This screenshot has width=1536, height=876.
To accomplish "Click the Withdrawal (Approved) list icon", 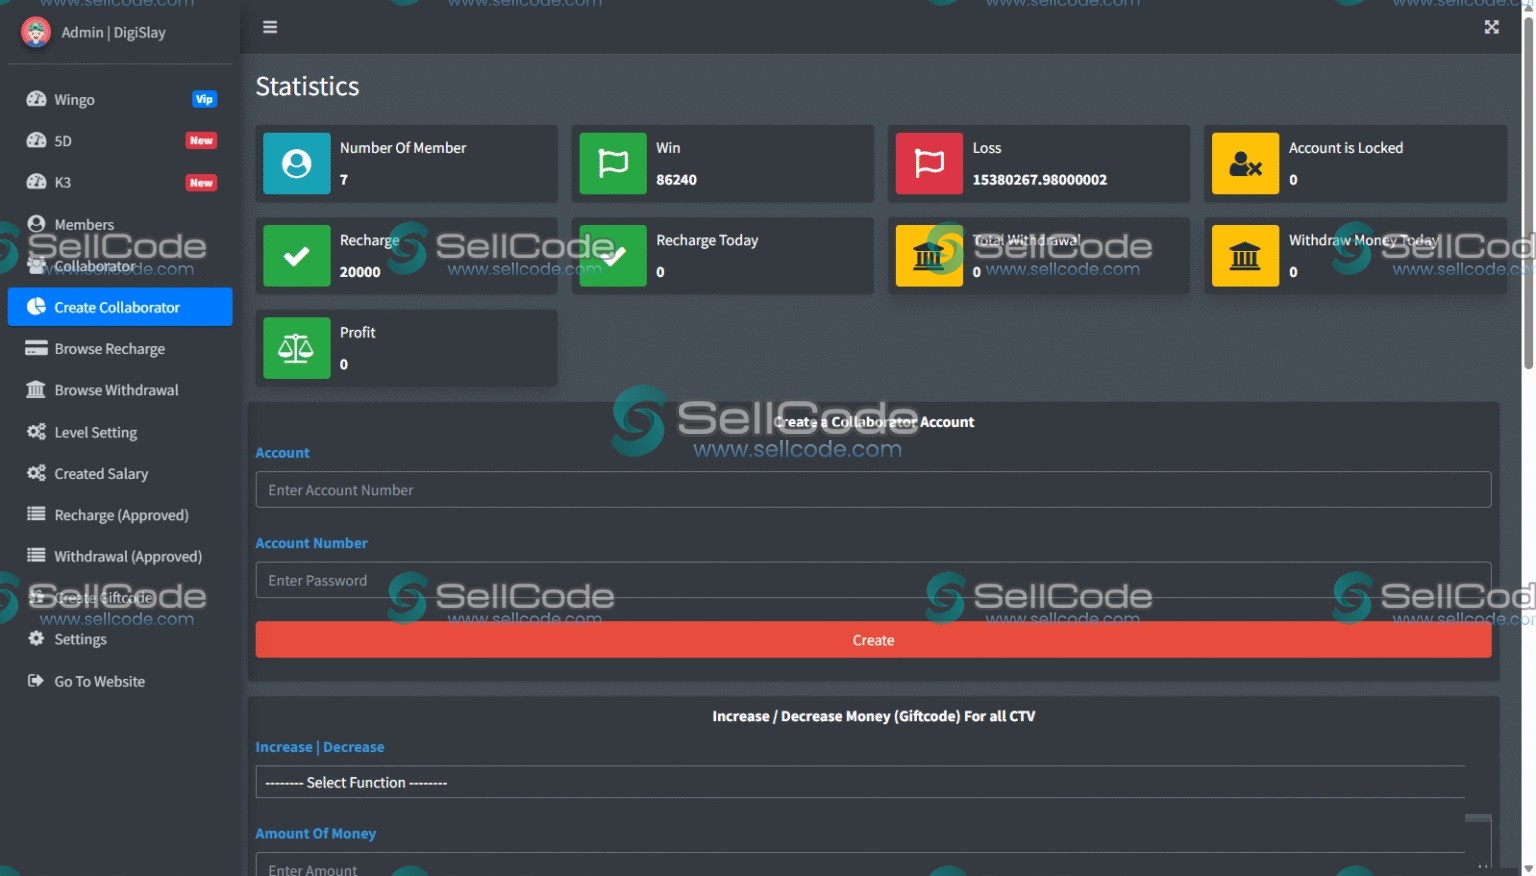I will (36, 556).
